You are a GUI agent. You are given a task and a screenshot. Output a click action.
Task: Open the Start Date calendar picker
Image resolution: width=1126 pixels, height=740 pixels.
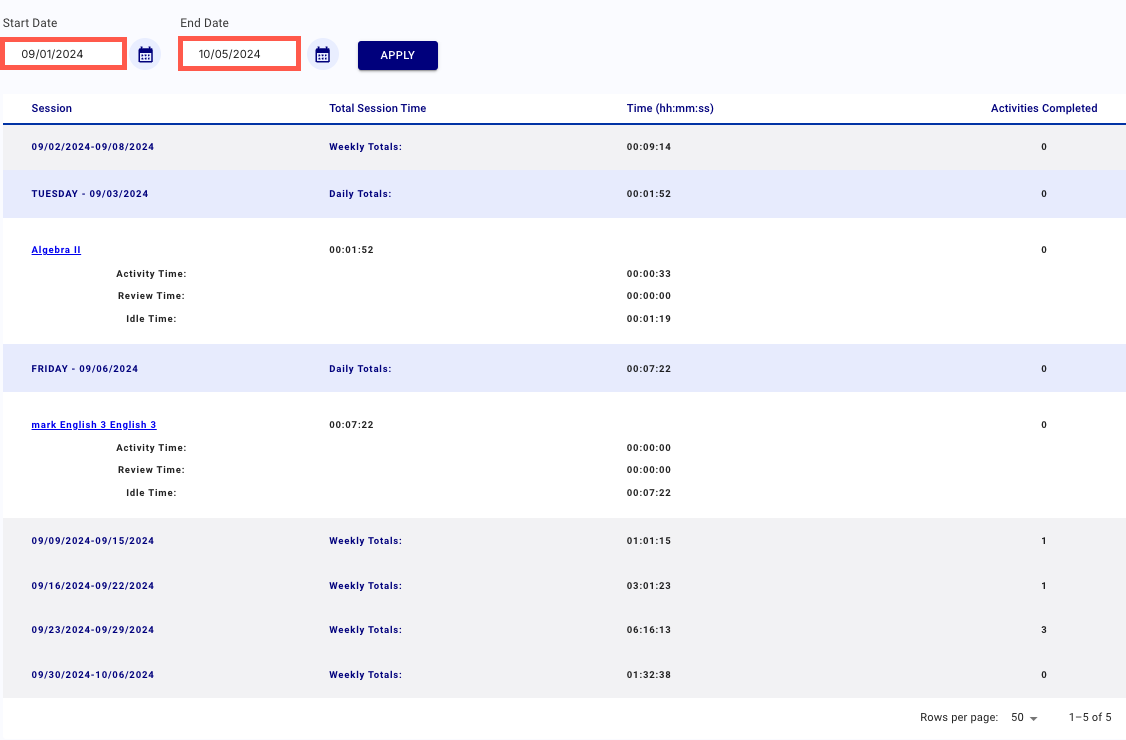pos(145,53)
